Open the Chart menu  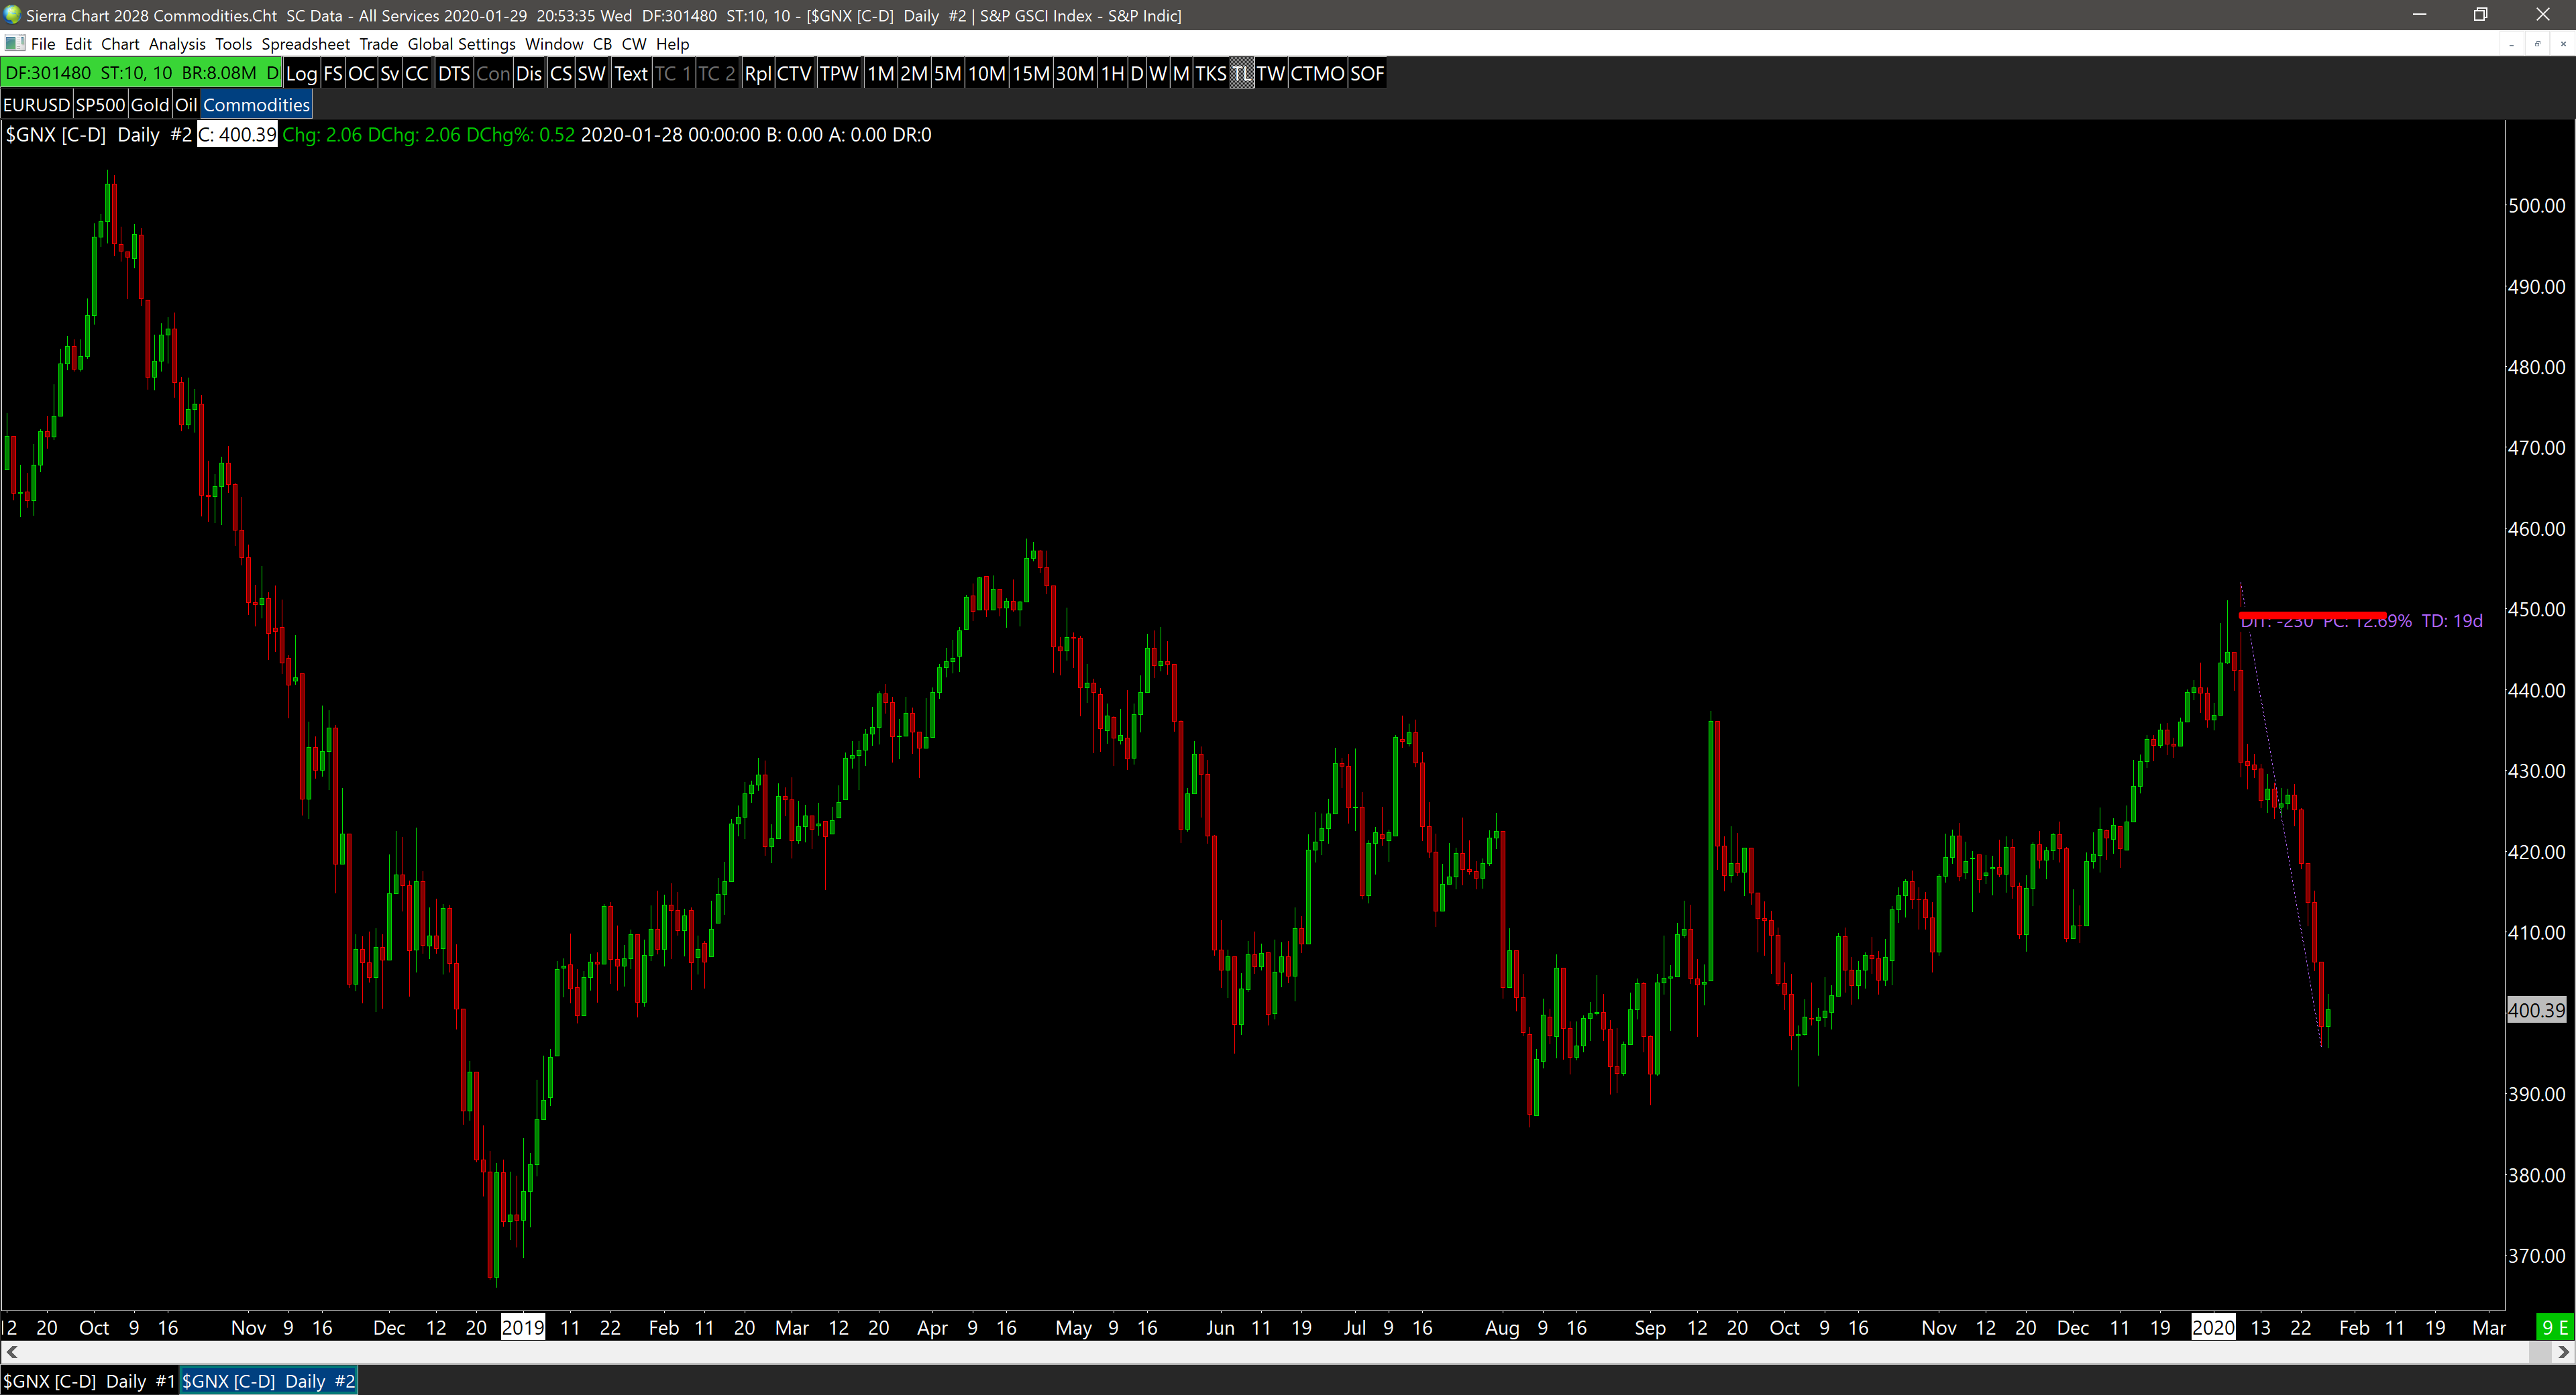click(120, 44)
